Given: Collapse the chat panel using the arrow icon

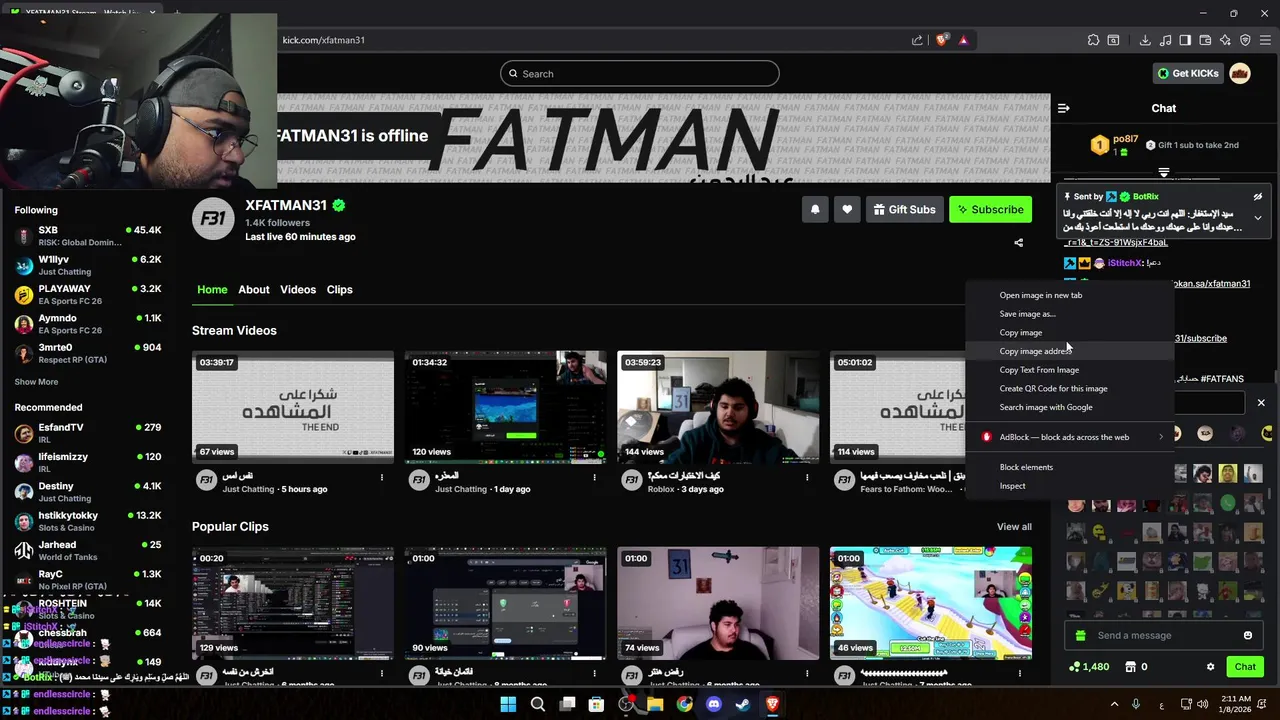Looking at the screenshot, I should [1064, 108].
